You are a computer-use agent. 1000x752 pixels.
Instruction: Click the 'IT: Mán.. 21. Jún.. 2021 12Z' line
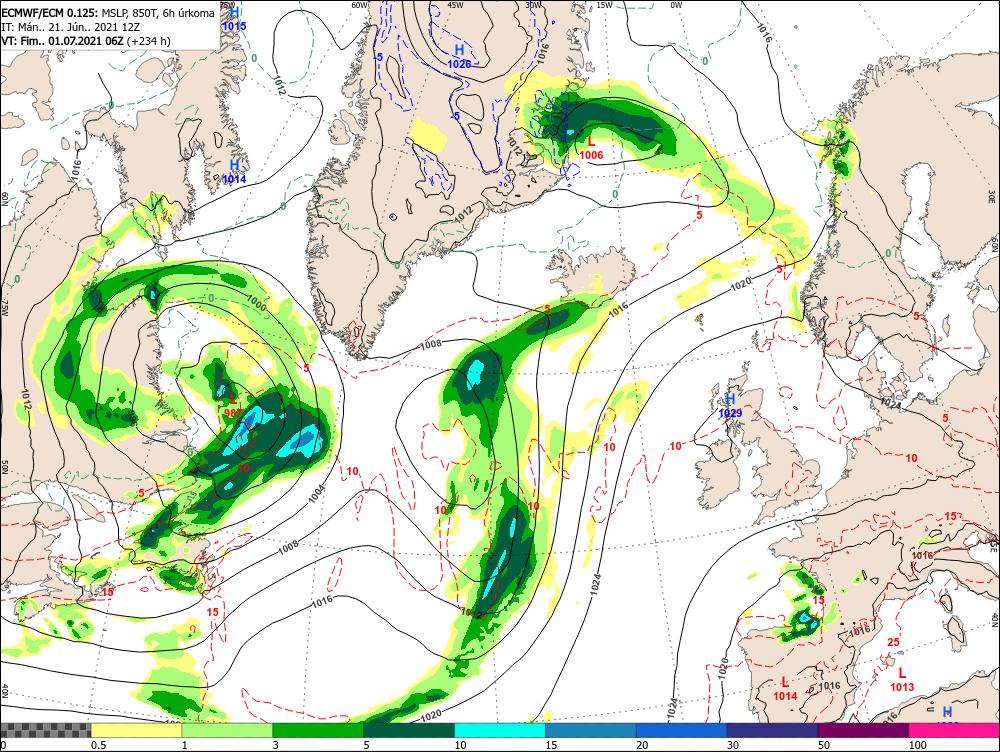pos(70,27)
